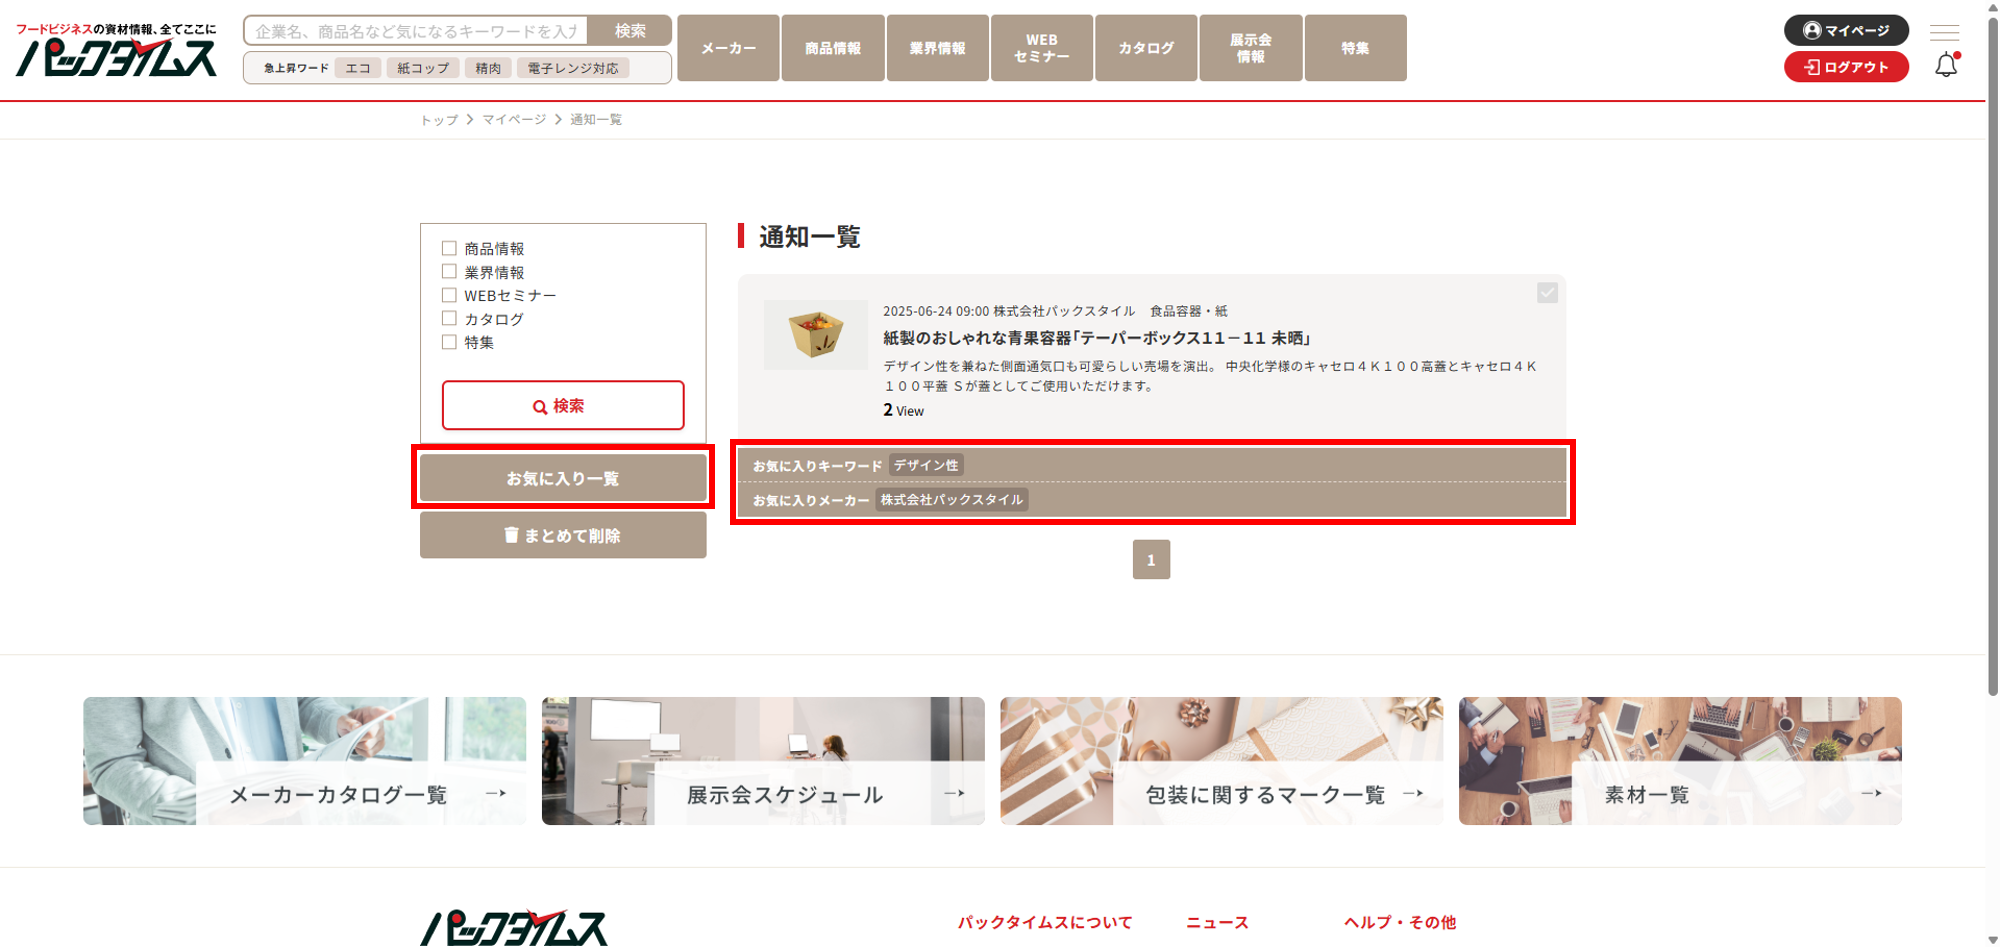The width and height of the screenshot is (2000, 947).
Task: Open 素材一覧 banner
Action: click(1680, 761)
